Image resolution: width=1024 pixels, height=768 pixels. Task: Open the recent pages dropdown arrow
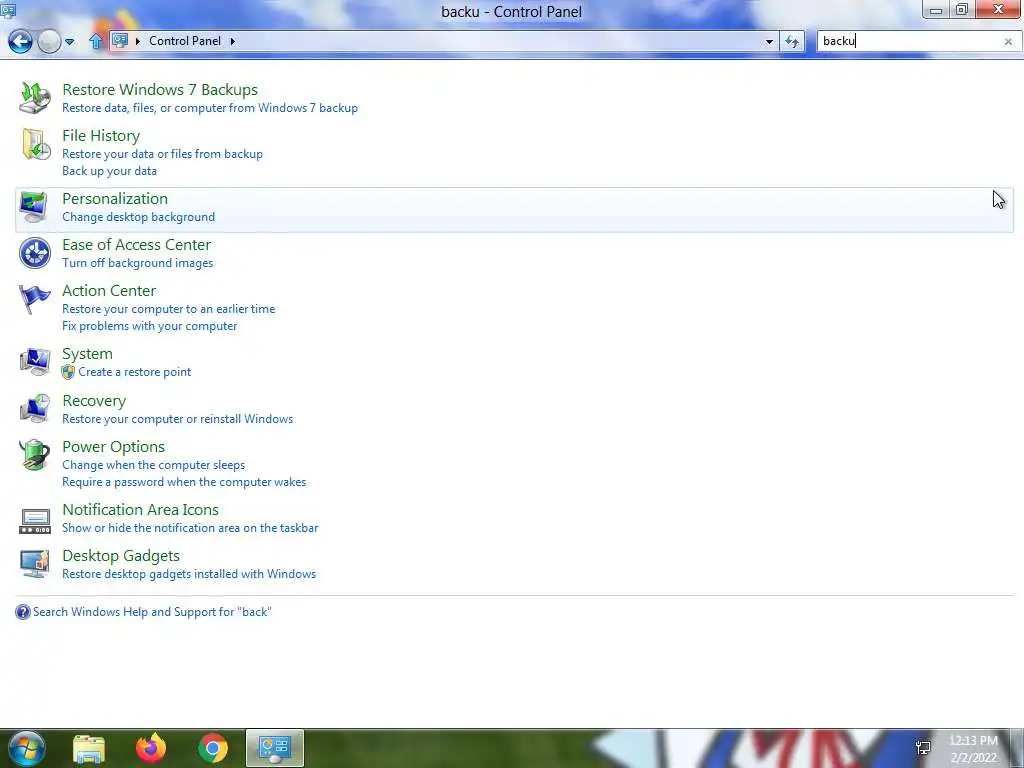tap(70, 42)
